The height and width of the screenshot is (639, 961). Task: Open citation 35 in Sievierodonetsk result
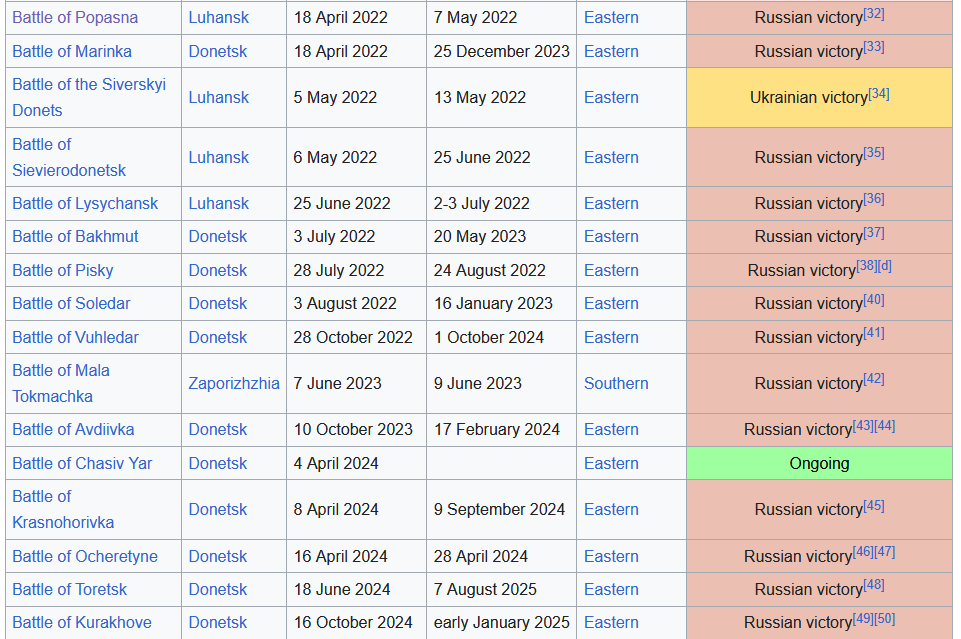pos(874,153)
